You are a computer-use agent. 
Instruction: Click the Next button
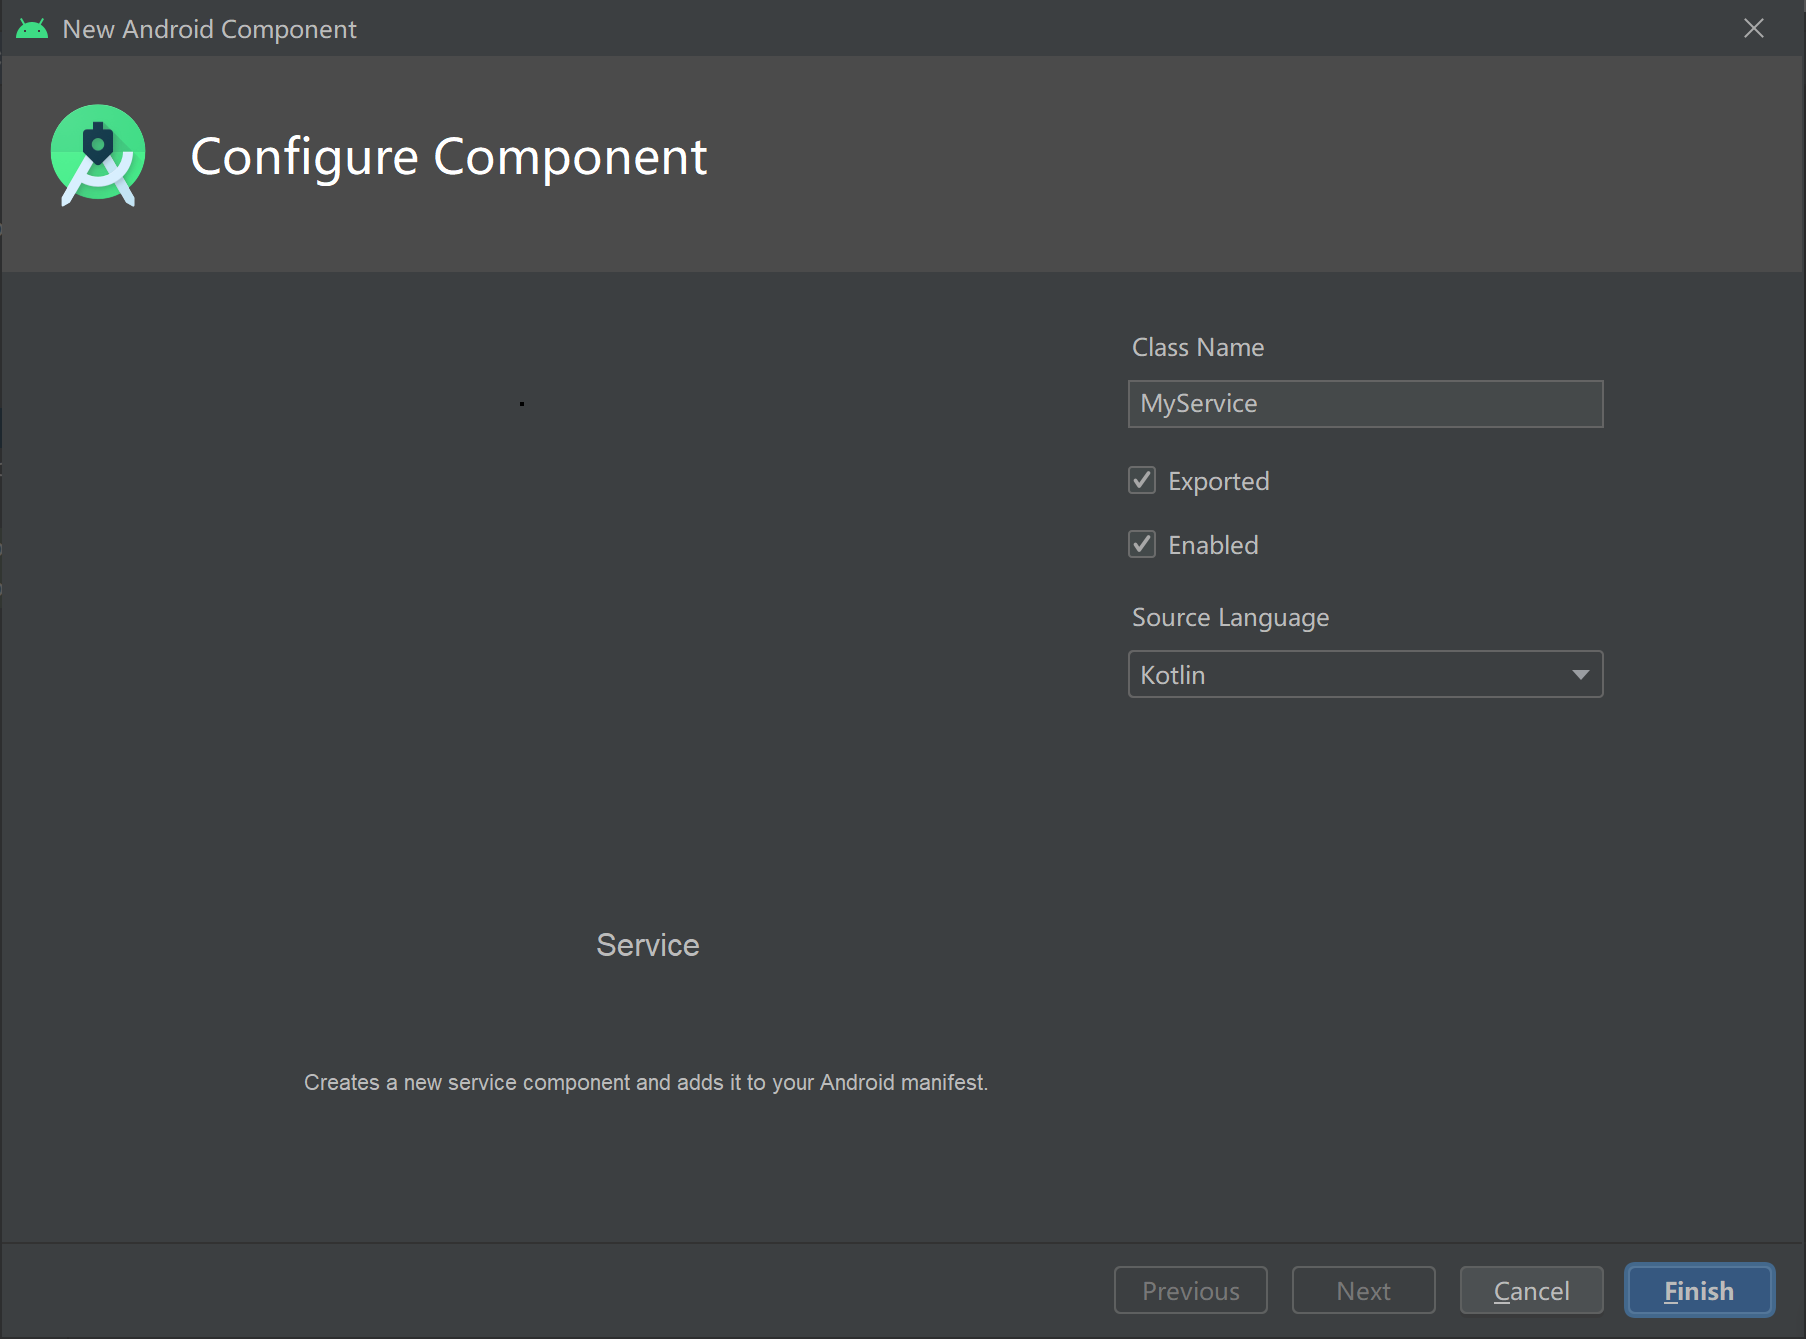tap(1363, 1291)
